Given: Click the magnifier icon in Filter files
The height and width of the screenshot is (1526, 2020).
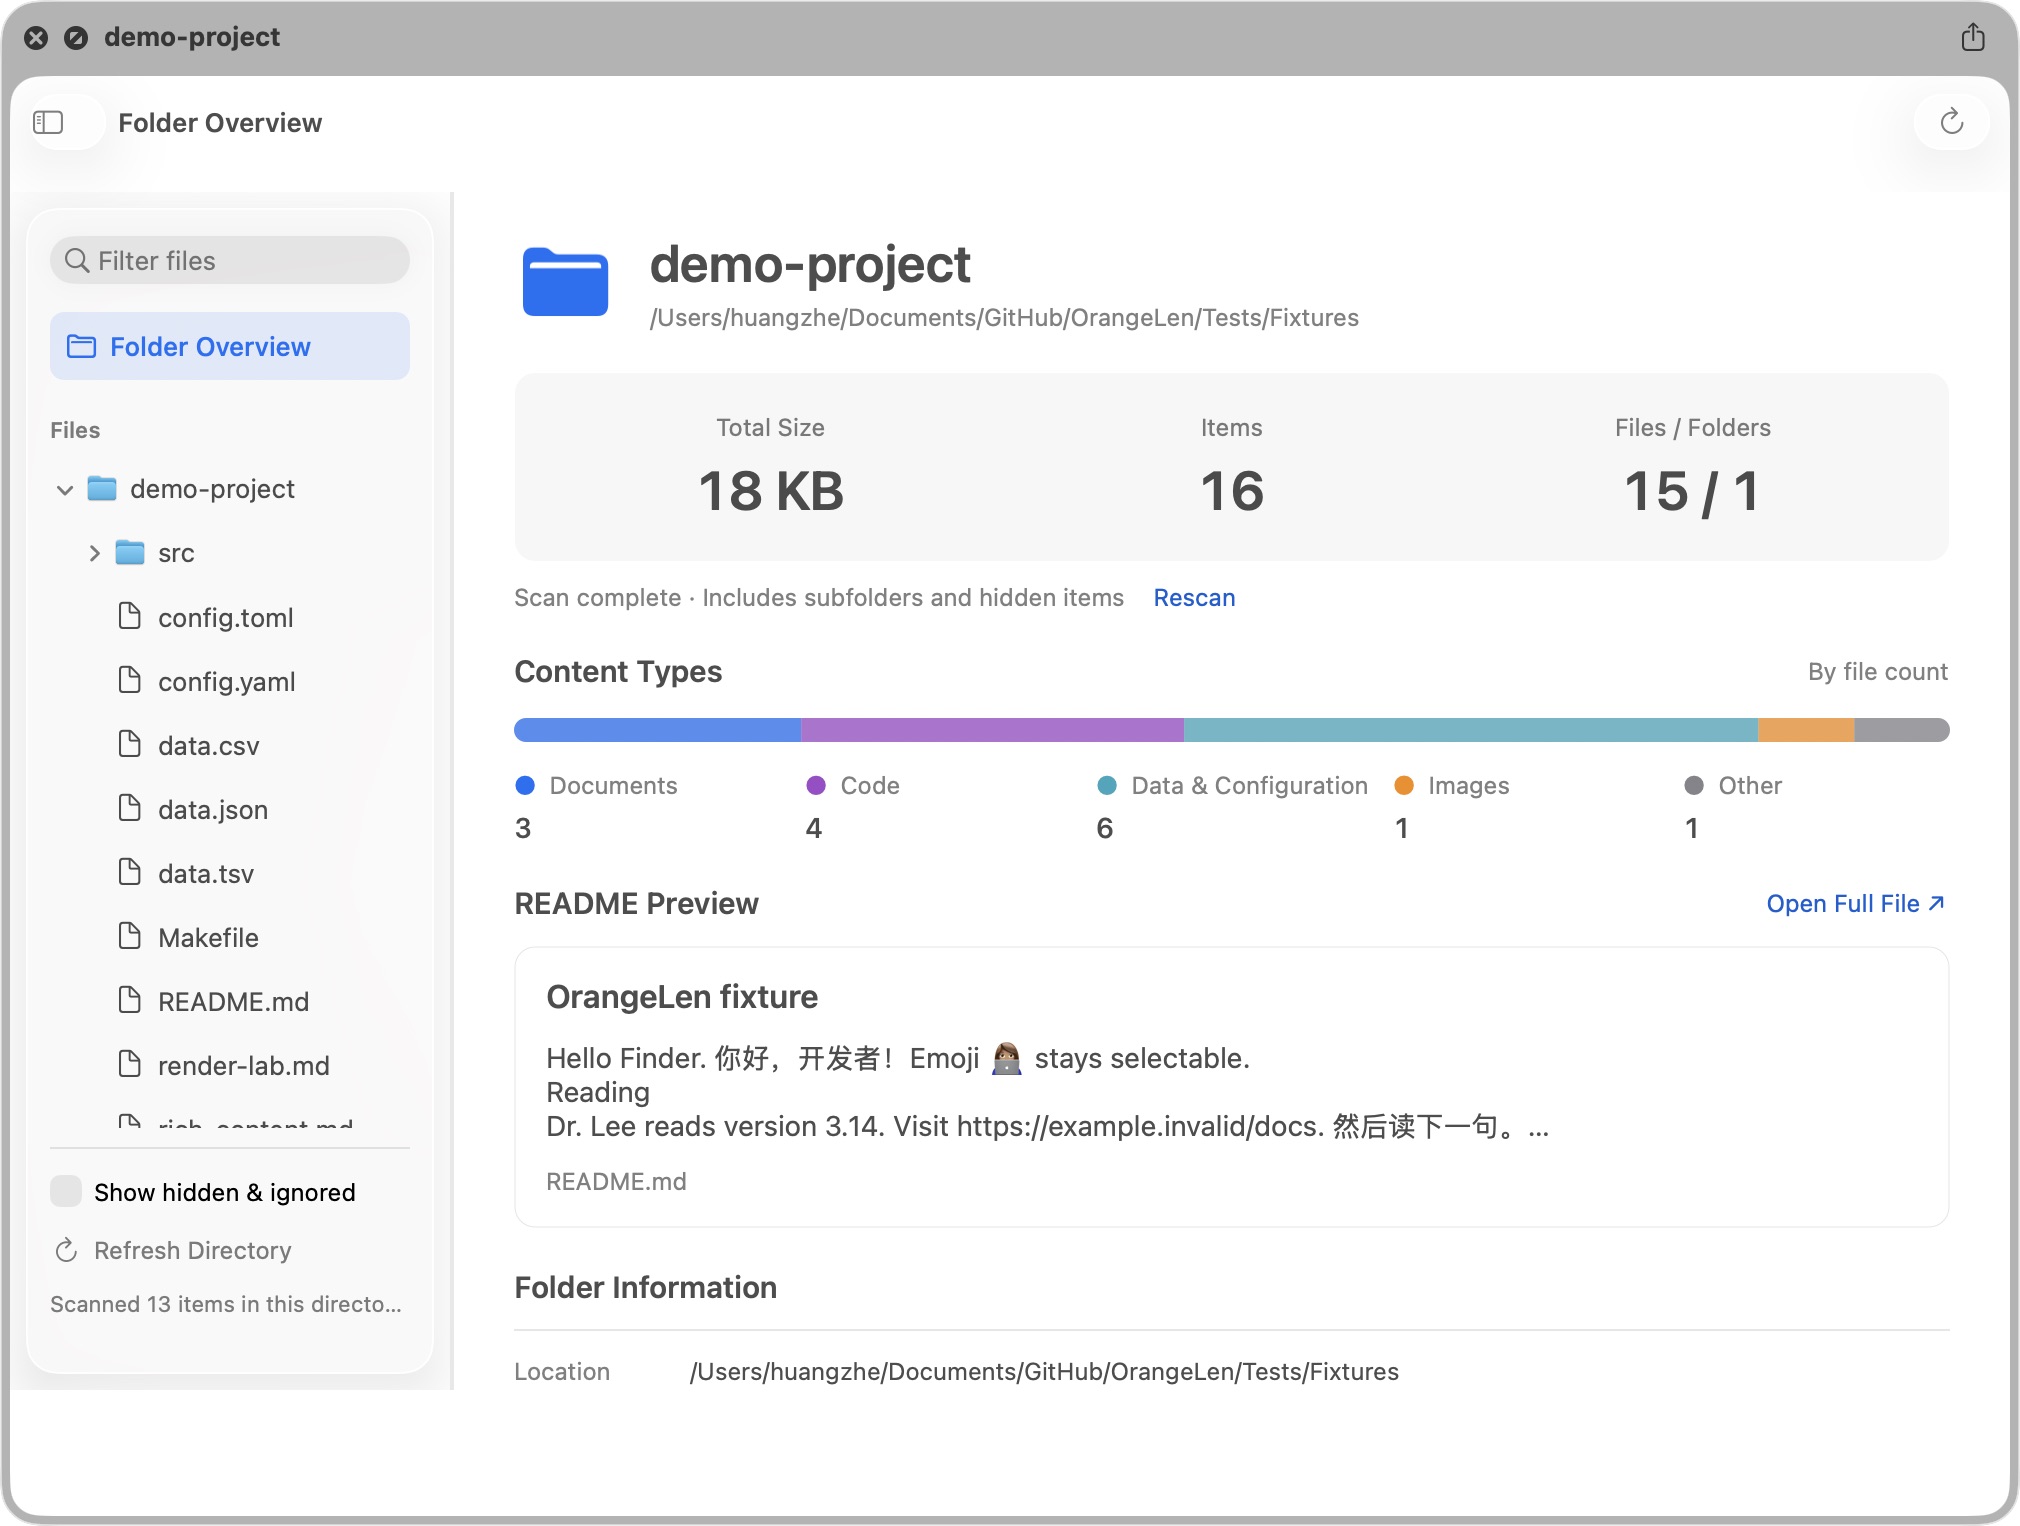Looking at the screenshot, I should pos(77,261).
